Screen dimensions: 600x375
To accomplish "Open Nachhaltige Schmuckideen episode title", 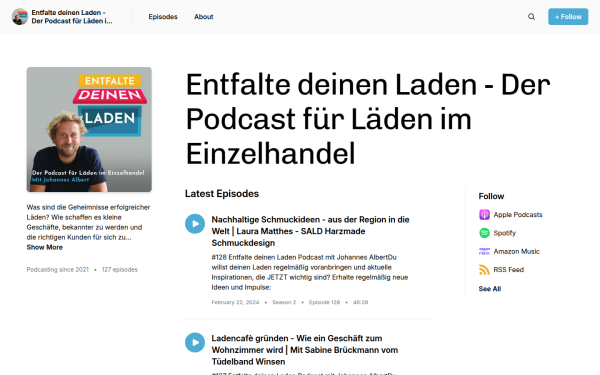I will point(310,231).
